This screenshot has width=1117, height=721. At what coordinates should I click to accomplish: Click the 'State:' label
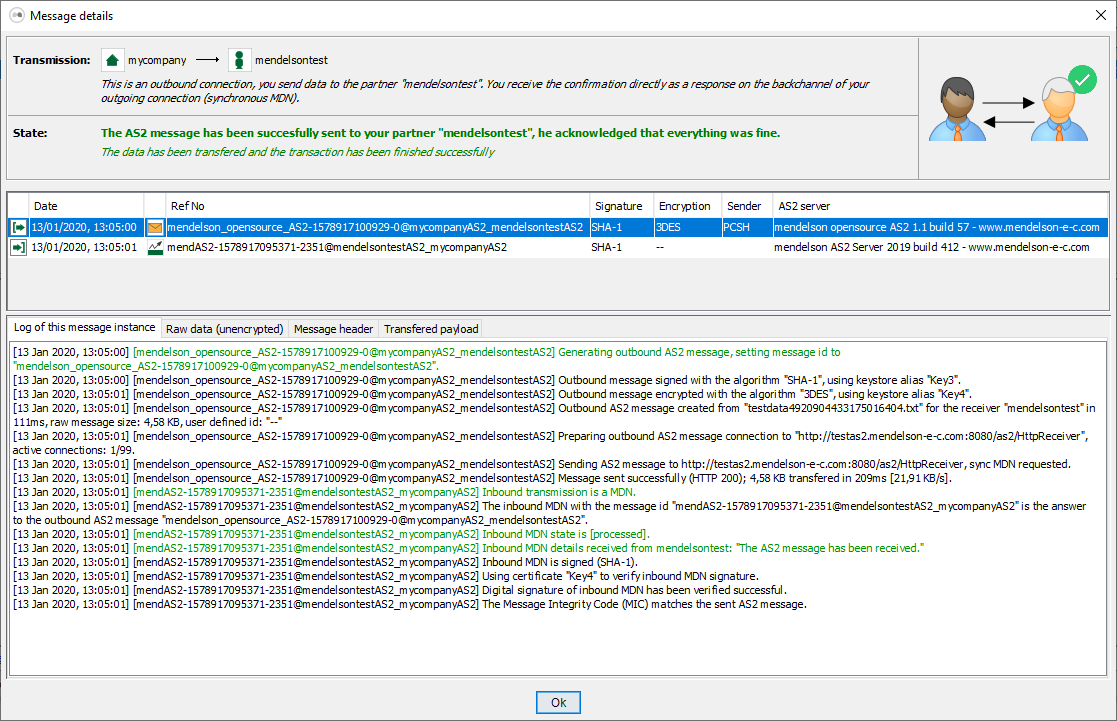pyautogui.click(x=30, y=133)
